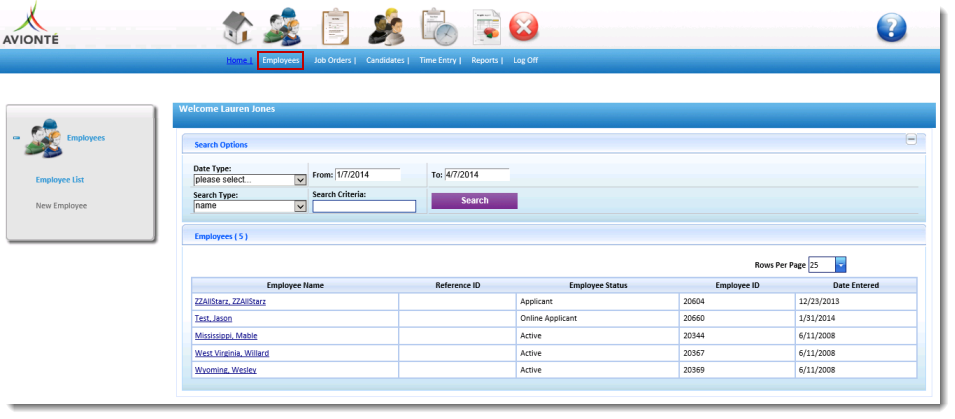Click the Job Orders clipboard icon

[336, 27]
